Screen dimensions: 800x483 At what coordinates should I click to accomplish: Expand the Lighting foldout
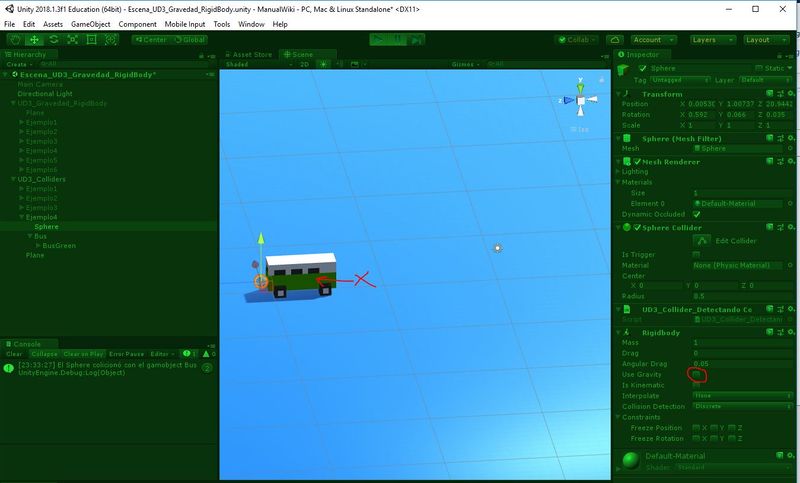(x=619, y=172)
